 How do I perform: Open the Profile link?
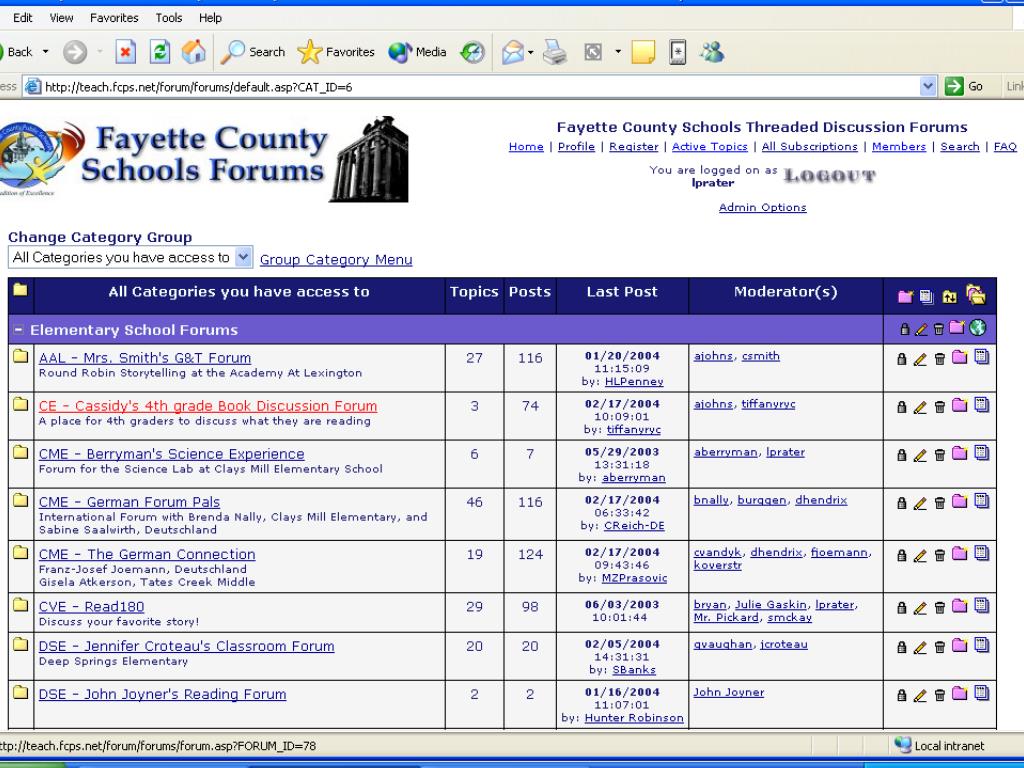pos(576,147)
